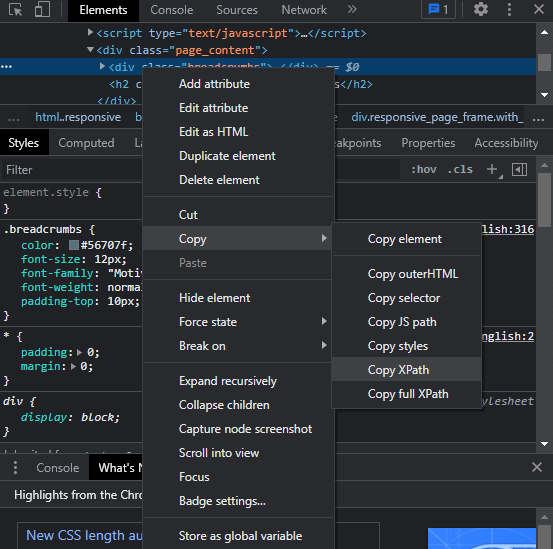Choose Edit as HTML
Image resolution: width=553 pixels, height=549 pixels.
(x=238, y=132)
